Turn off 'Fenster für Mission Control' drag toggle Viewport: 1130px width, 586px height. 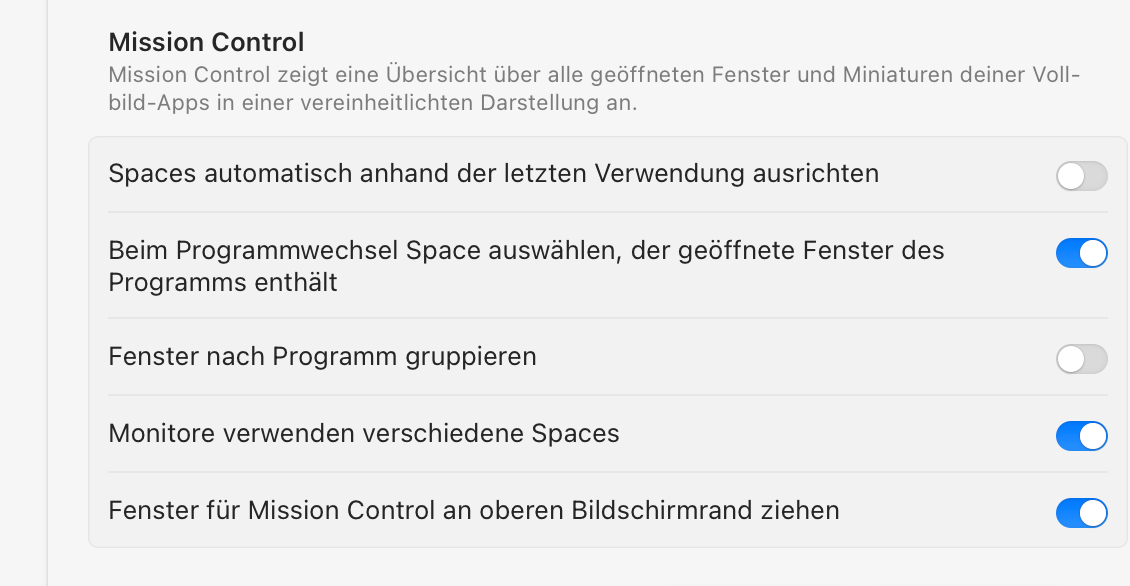tap(1081, 513)
